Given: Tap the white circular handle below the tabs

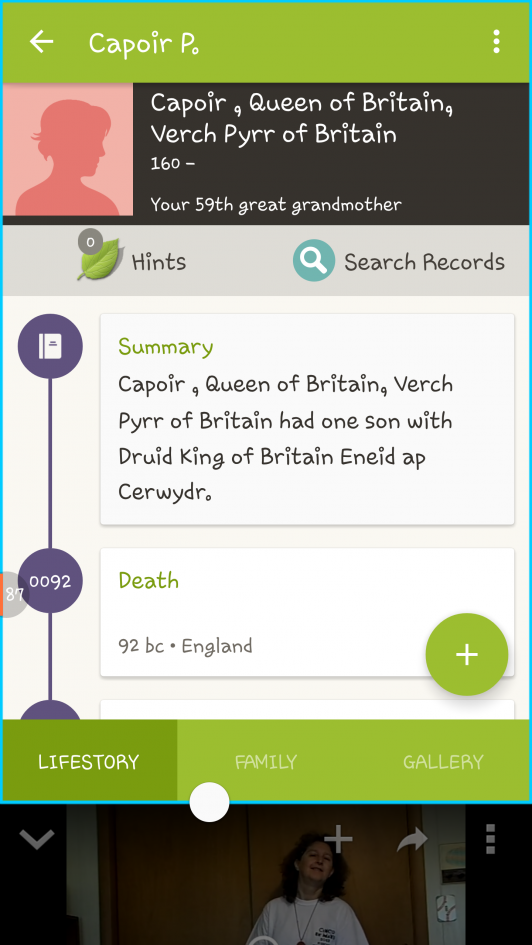Looking at the screenshot, I should (209, 802).
